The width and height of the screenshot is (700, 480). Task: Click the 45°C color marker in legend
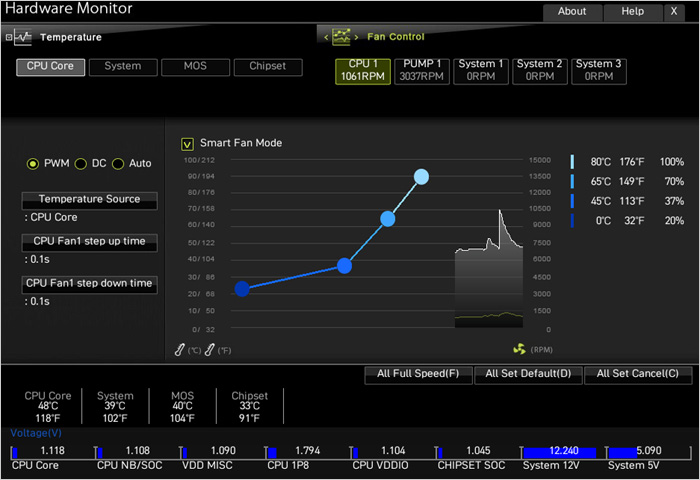(572, 201)
